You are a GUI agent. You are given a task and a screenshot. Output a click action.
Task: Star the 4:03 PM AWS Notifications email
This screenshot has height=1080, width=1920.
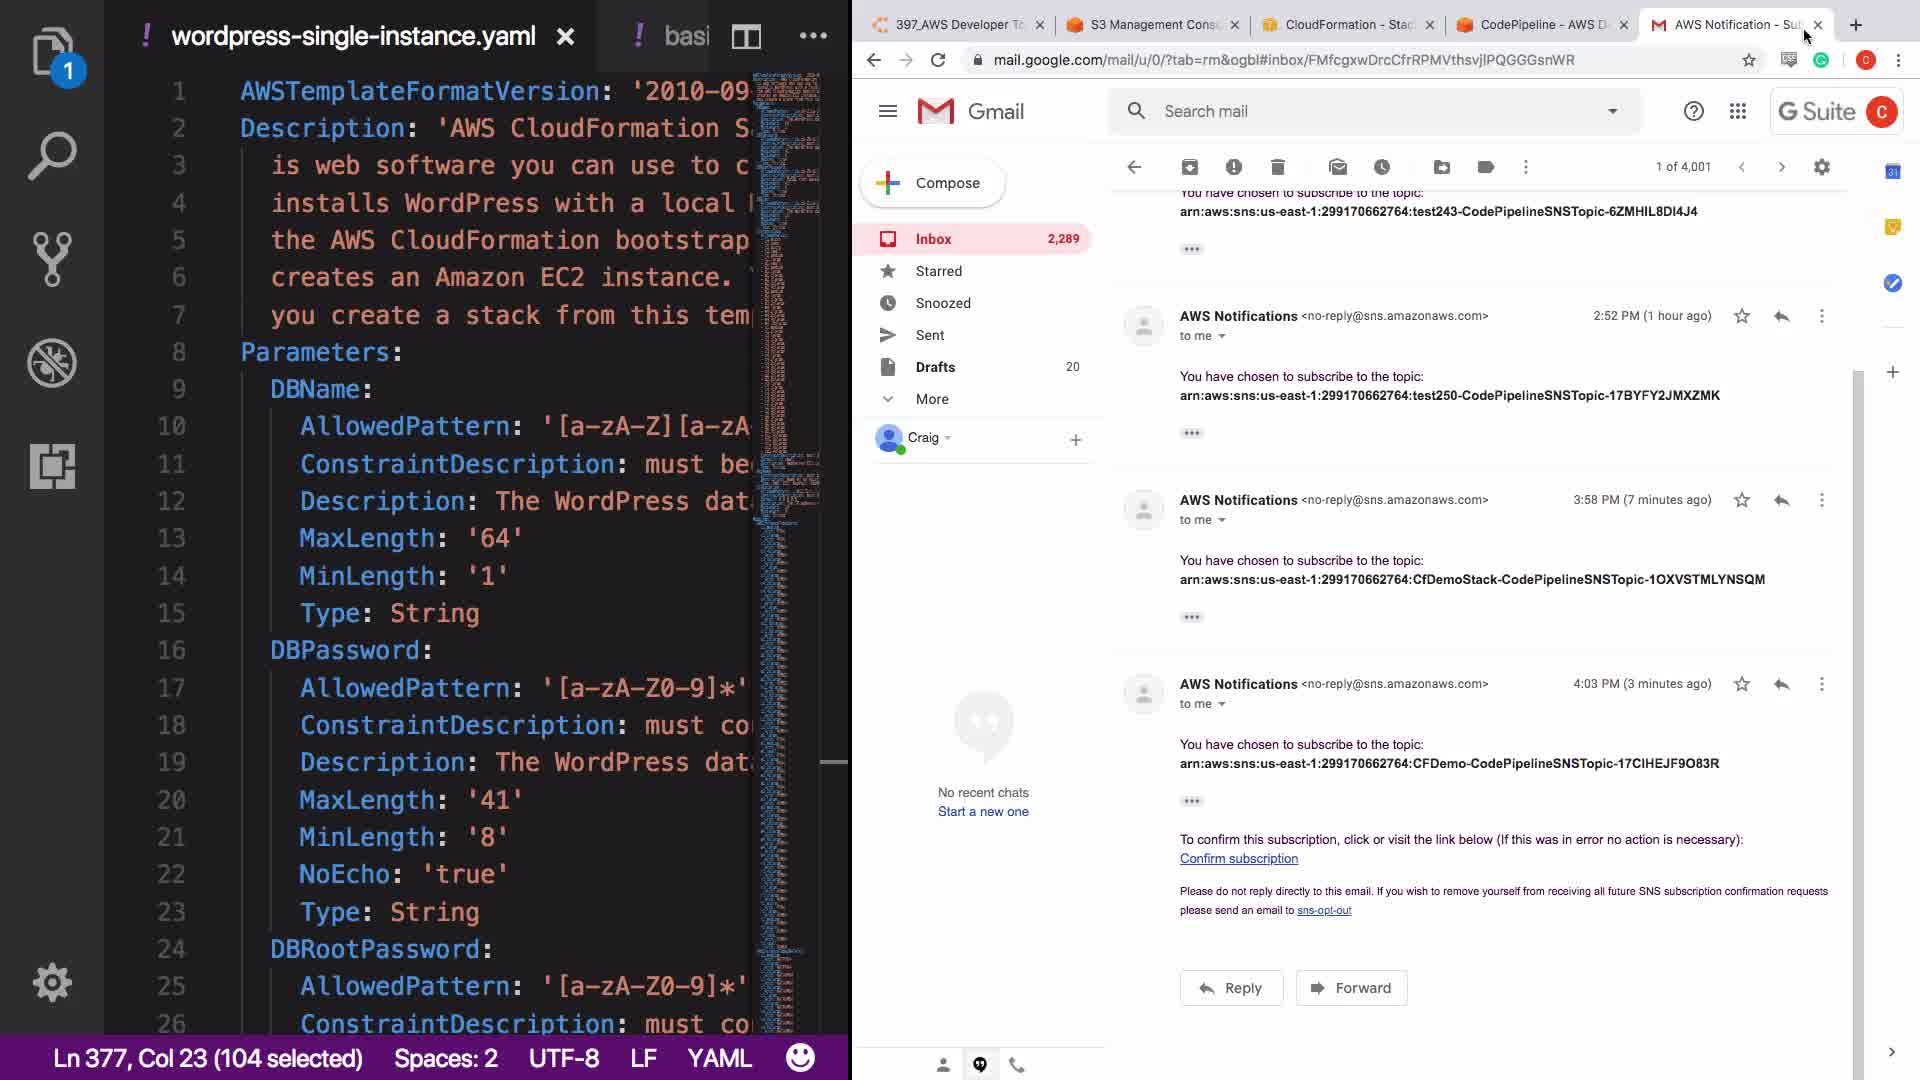(1742, 684)
